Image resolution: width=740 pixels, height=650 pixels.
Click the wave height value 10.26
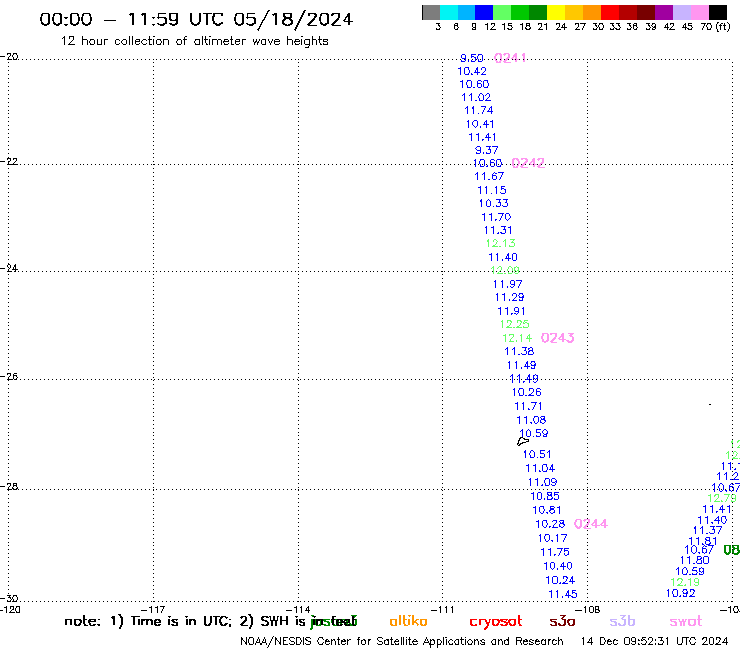pyautogui.click(x=527, y=392)
